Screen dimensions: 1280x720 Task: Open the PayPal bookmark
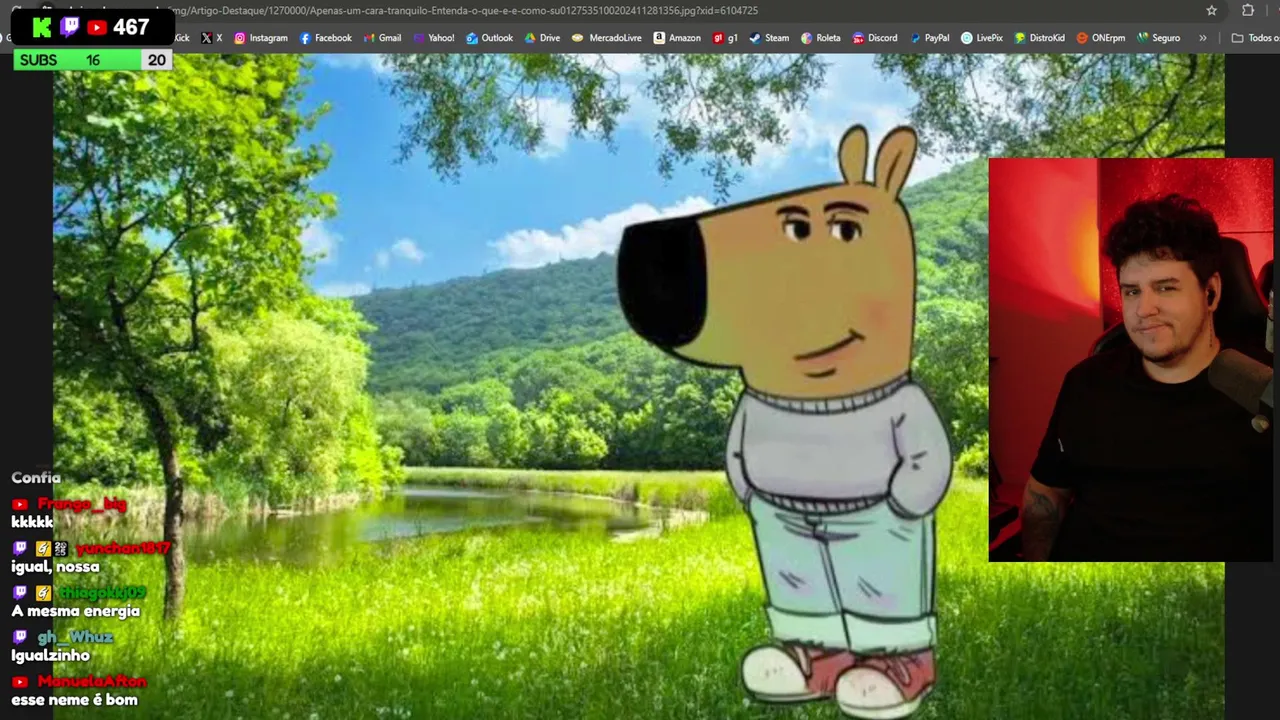(929, 38)
